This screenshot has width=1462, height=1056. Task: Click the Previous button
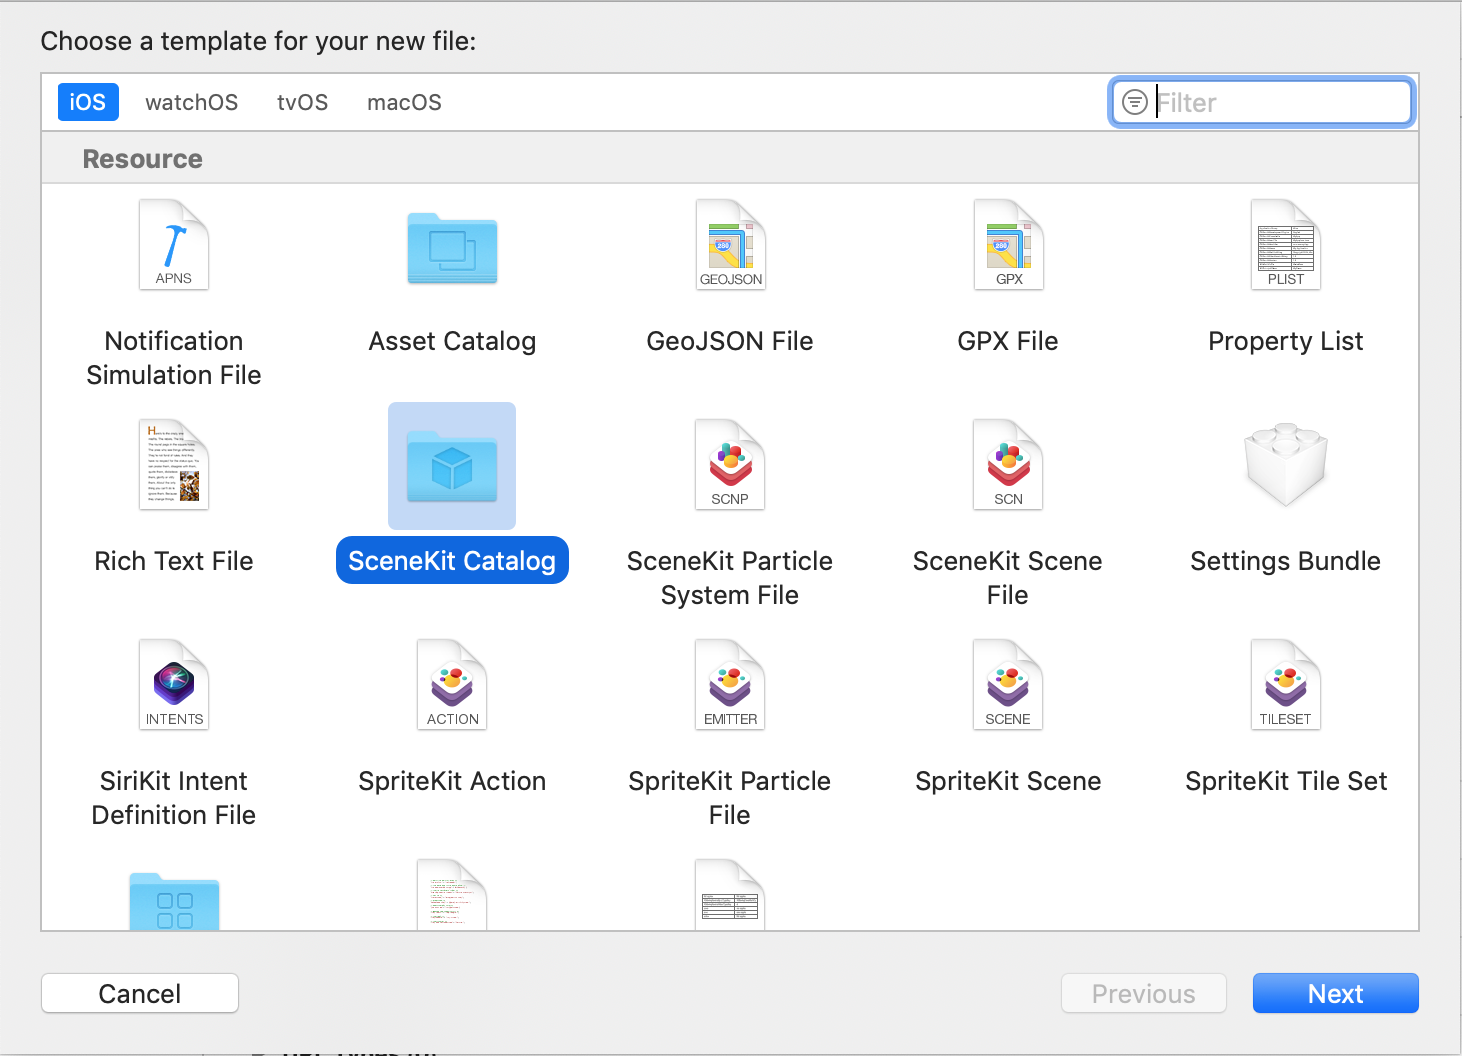tap(1144, 993)
